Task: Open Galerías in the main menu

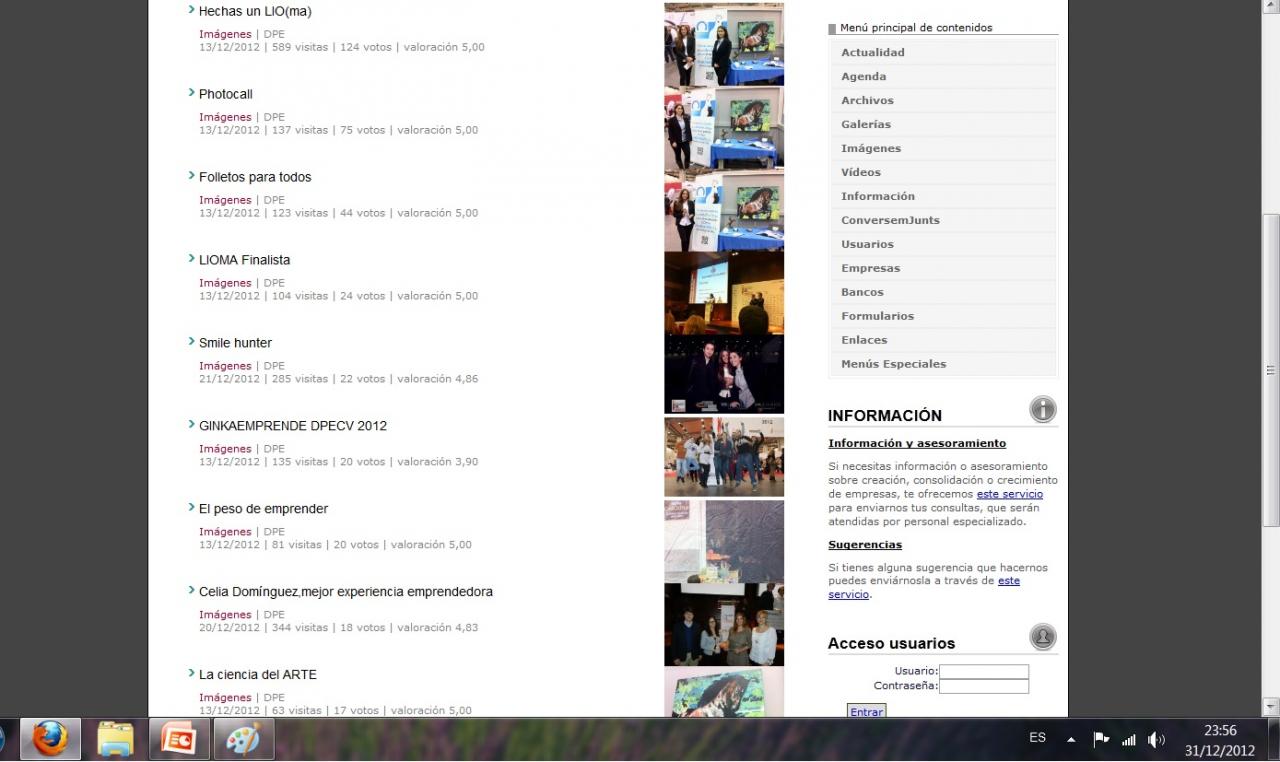Action: tap(943, 124)
